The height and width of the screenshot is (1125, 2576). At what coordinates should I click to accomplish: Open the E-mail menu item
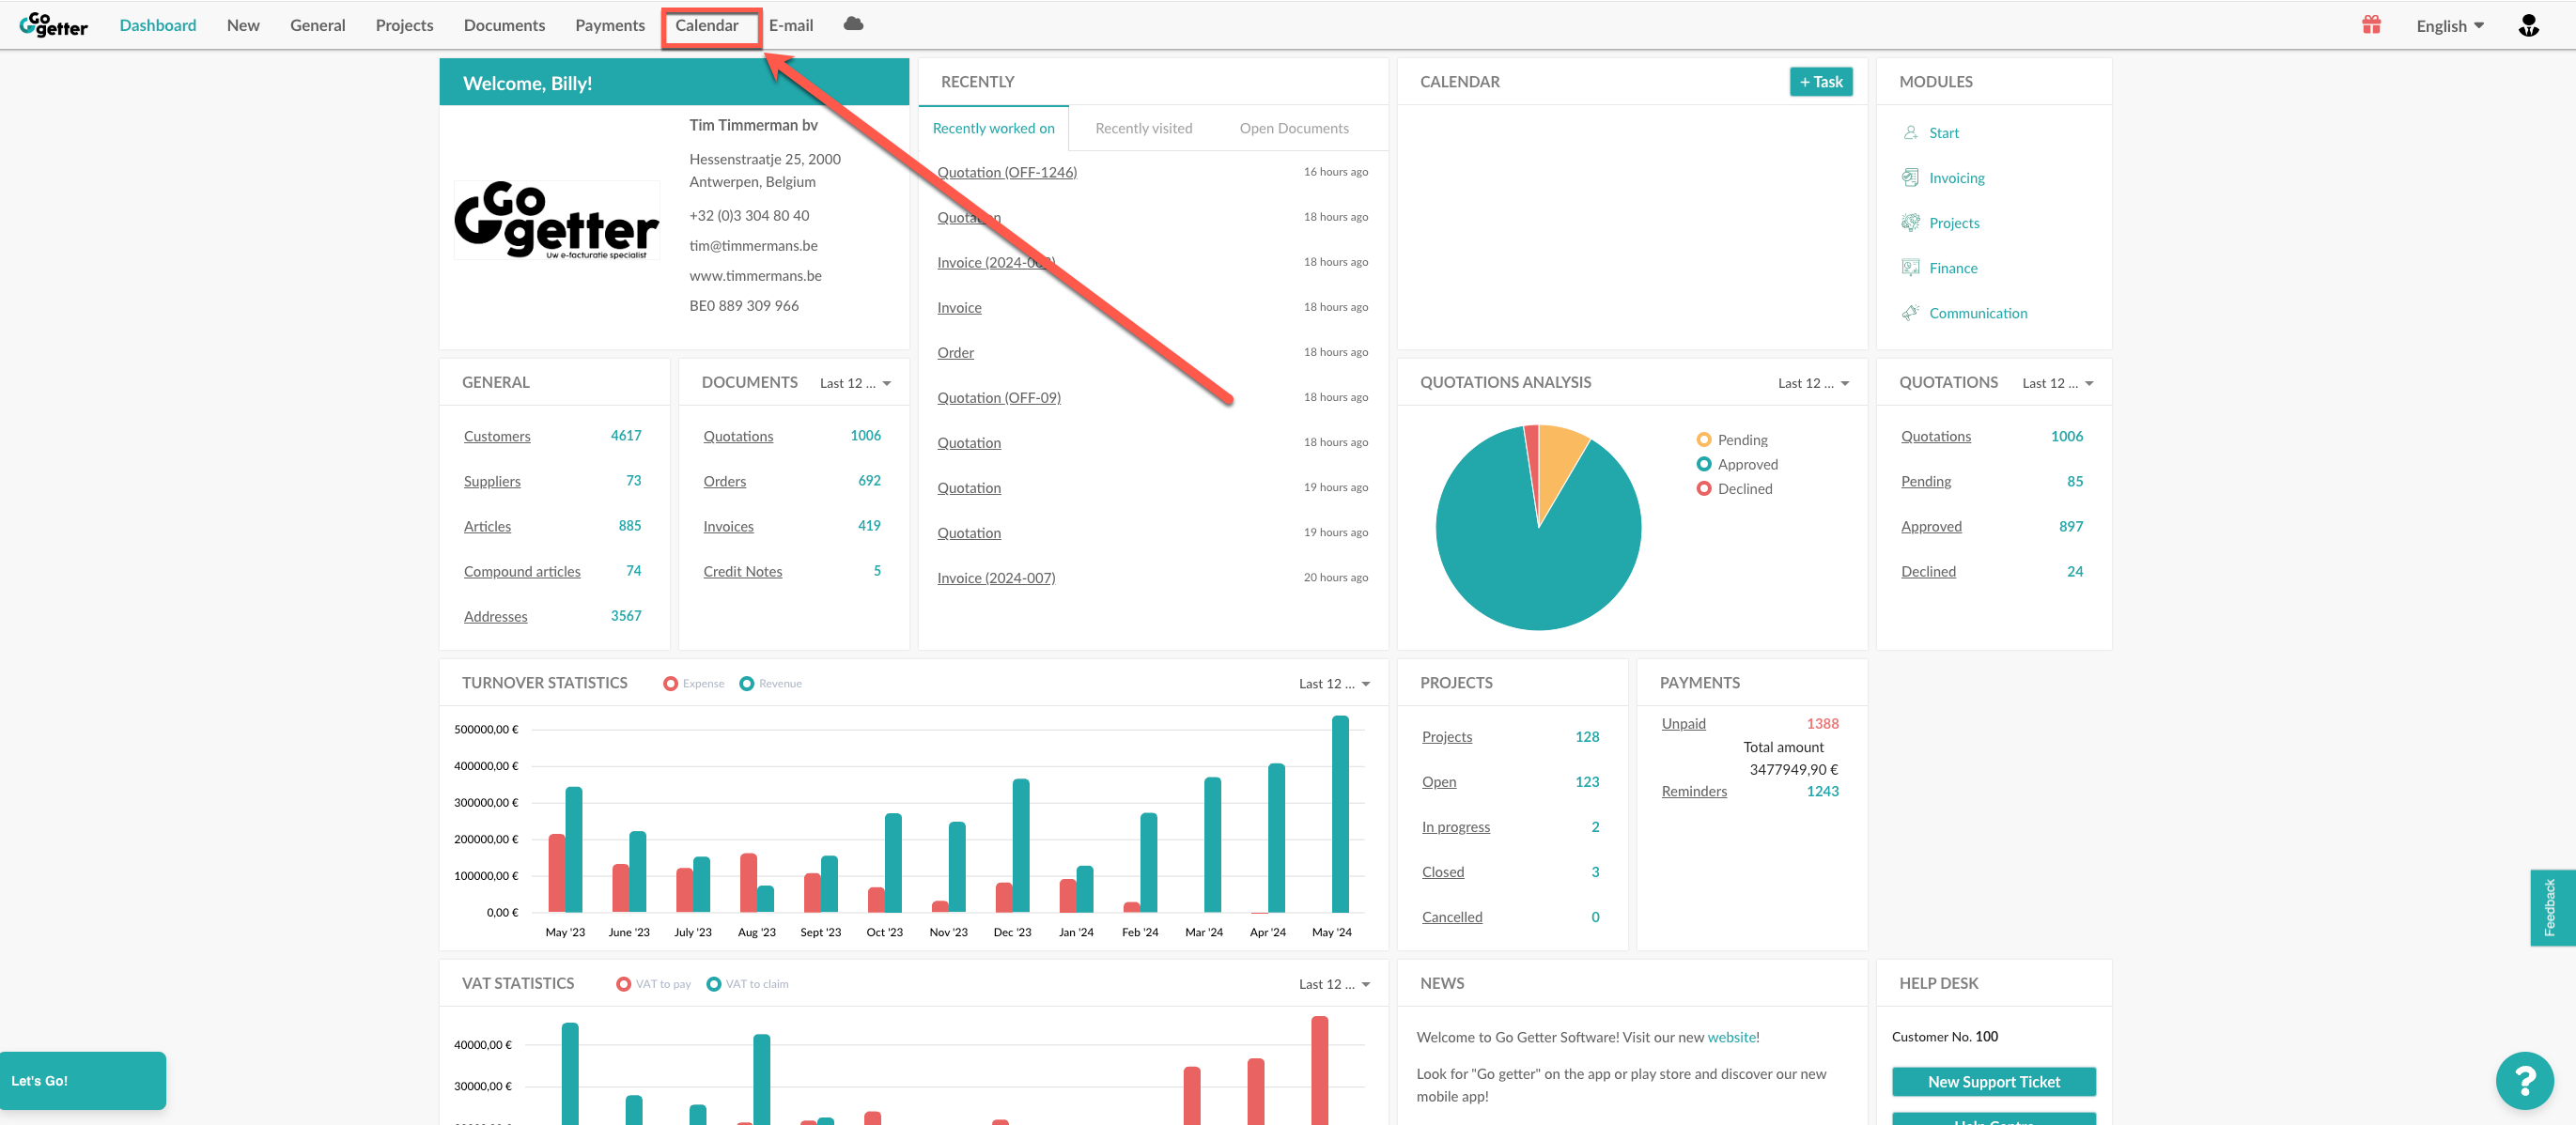coord(790,25)
